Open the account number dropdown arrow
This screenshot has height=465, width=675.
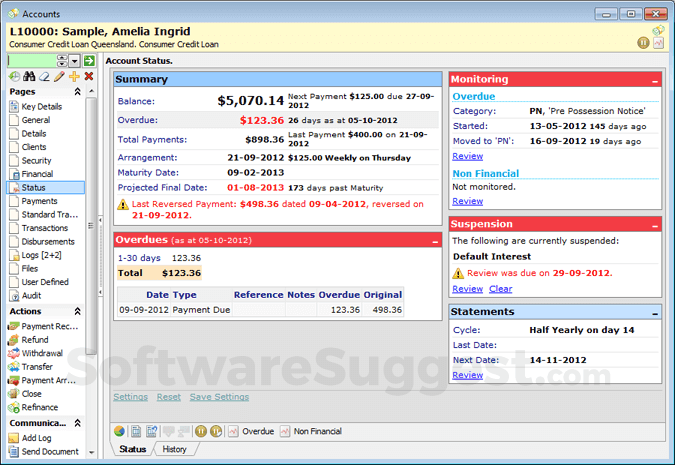coord(75,61)
